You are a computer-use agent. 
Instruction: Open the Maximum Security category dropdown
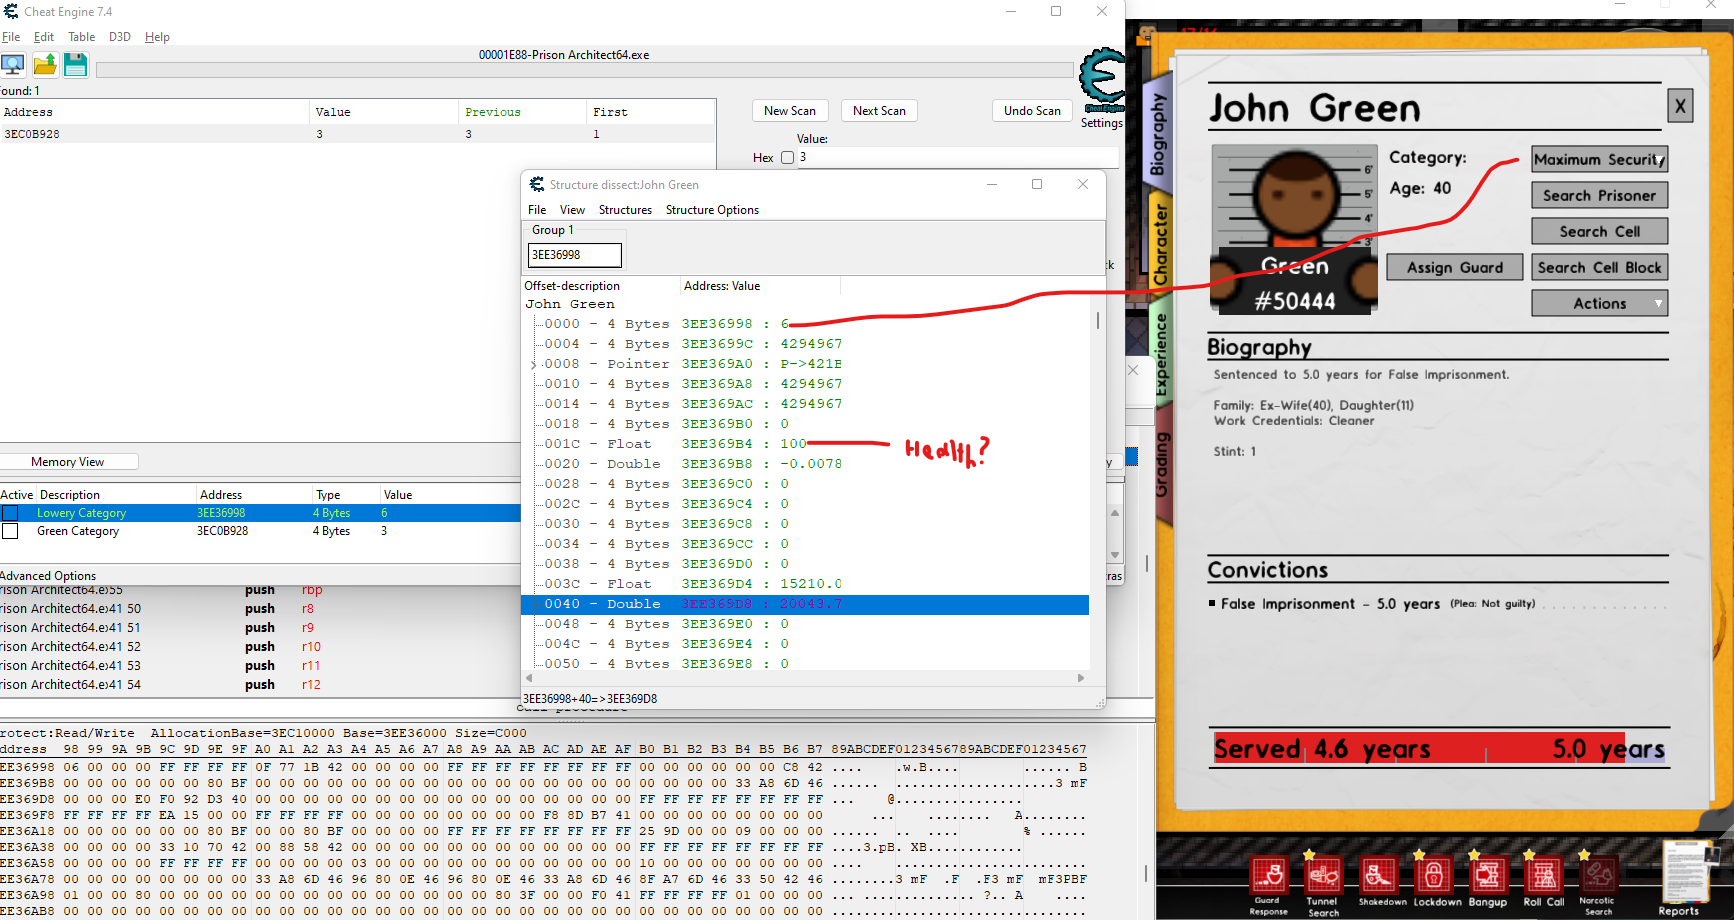pyautogui.click(x=1599, y=160)
